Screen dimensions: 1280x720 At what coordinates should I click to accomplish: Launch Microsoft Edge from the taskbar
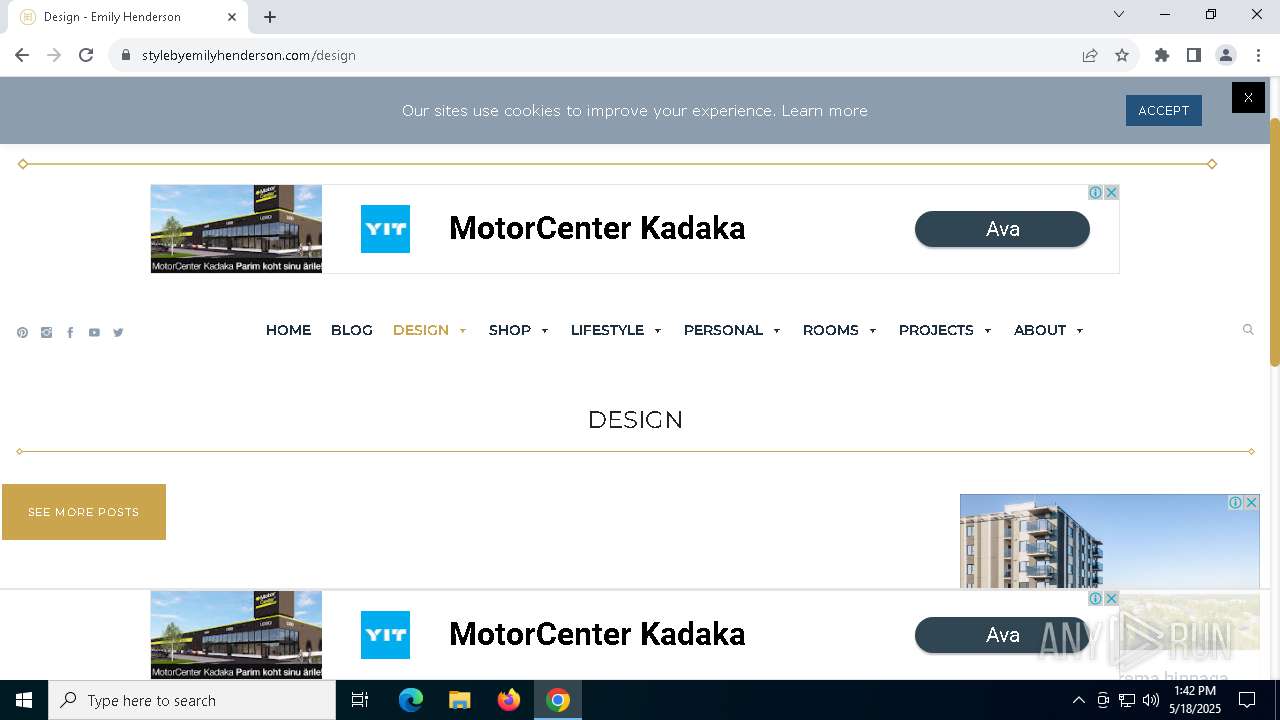click(x=411, y=700)
